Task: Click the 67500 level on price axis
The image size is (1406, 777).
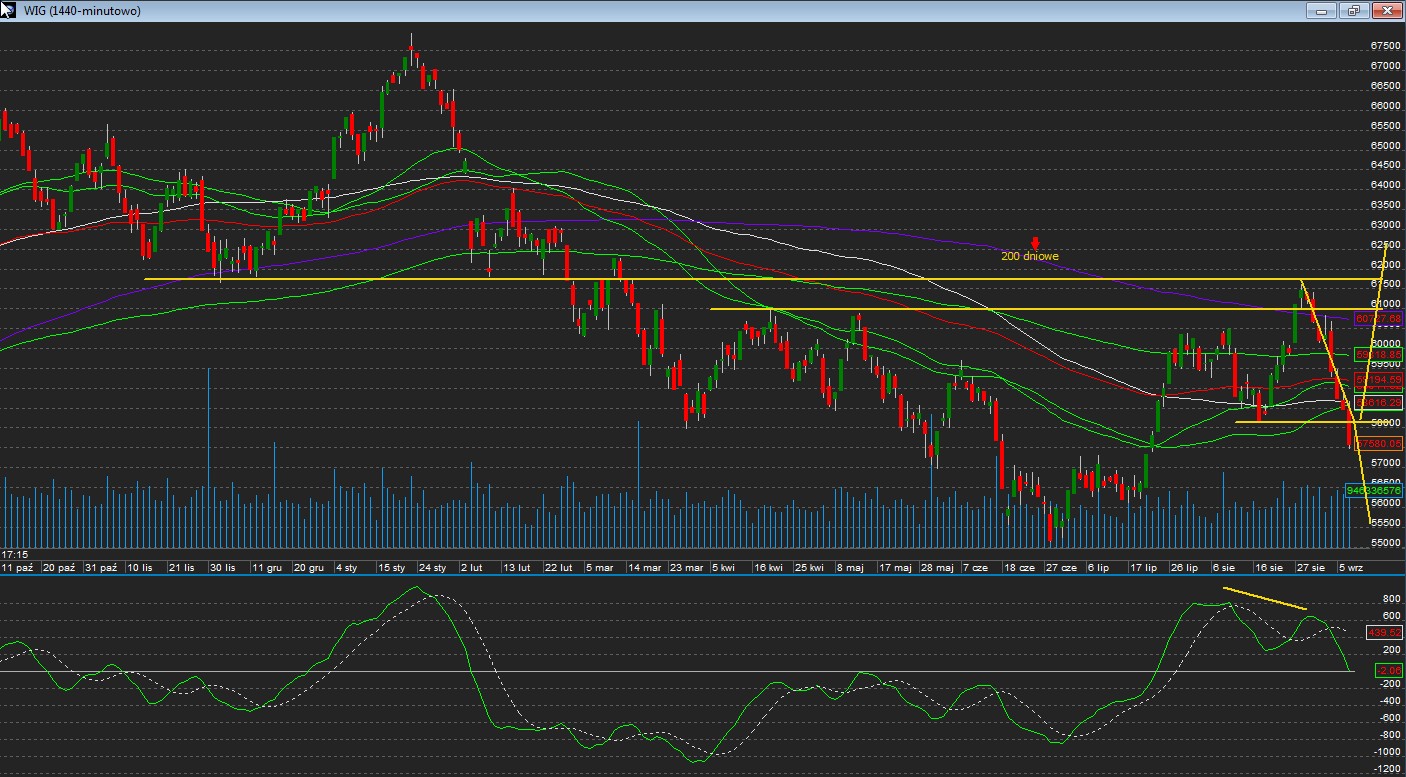Action: click(x=1385, y=46)
